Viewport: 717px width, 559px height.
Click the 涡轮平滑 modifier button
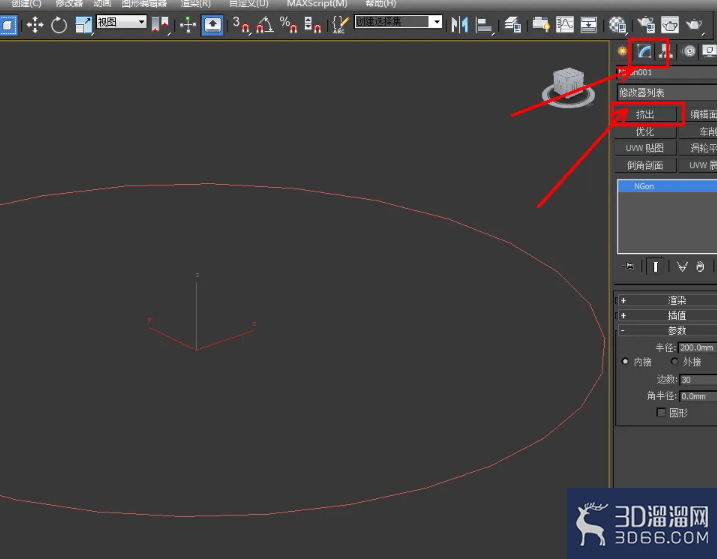click(x=698, y=148)
